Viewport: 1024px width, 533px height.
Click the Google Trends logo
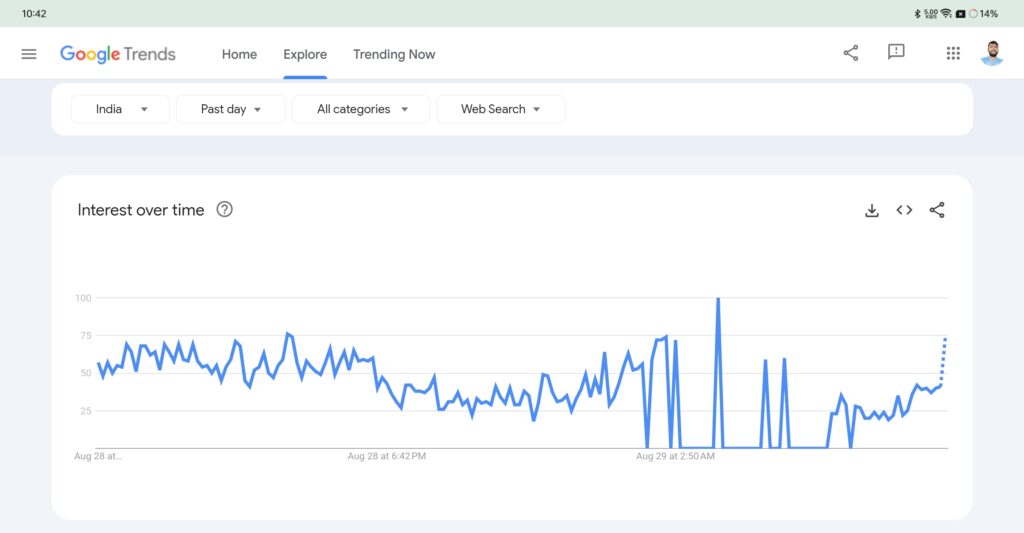tap(118, 54)
